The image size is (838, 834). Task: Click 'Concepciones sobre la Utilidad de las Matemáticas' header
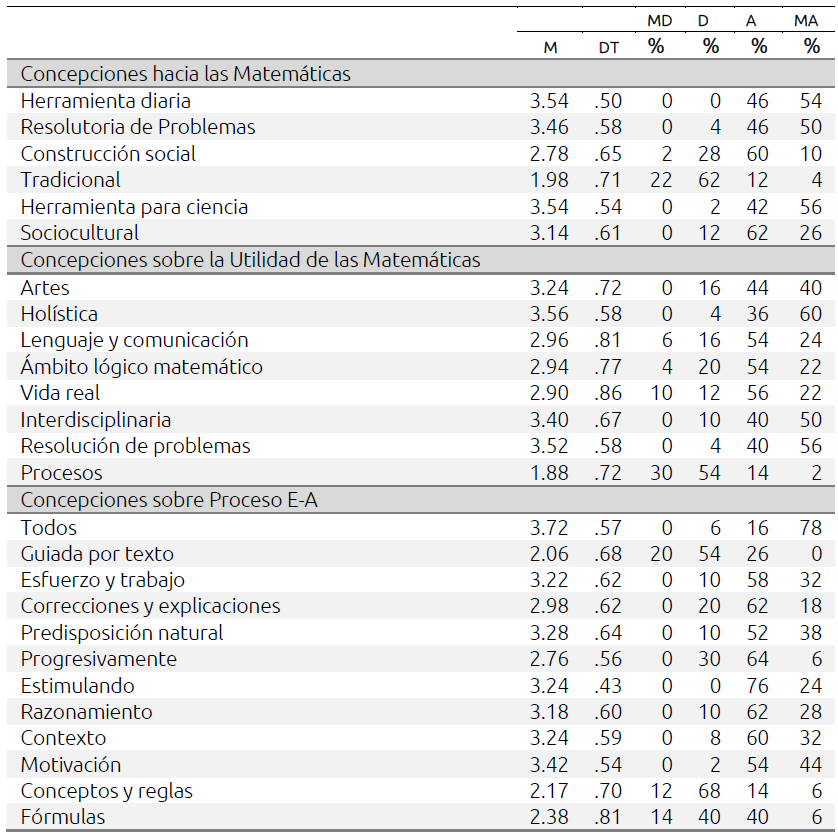pyautogui.click(x=250, y=260)
